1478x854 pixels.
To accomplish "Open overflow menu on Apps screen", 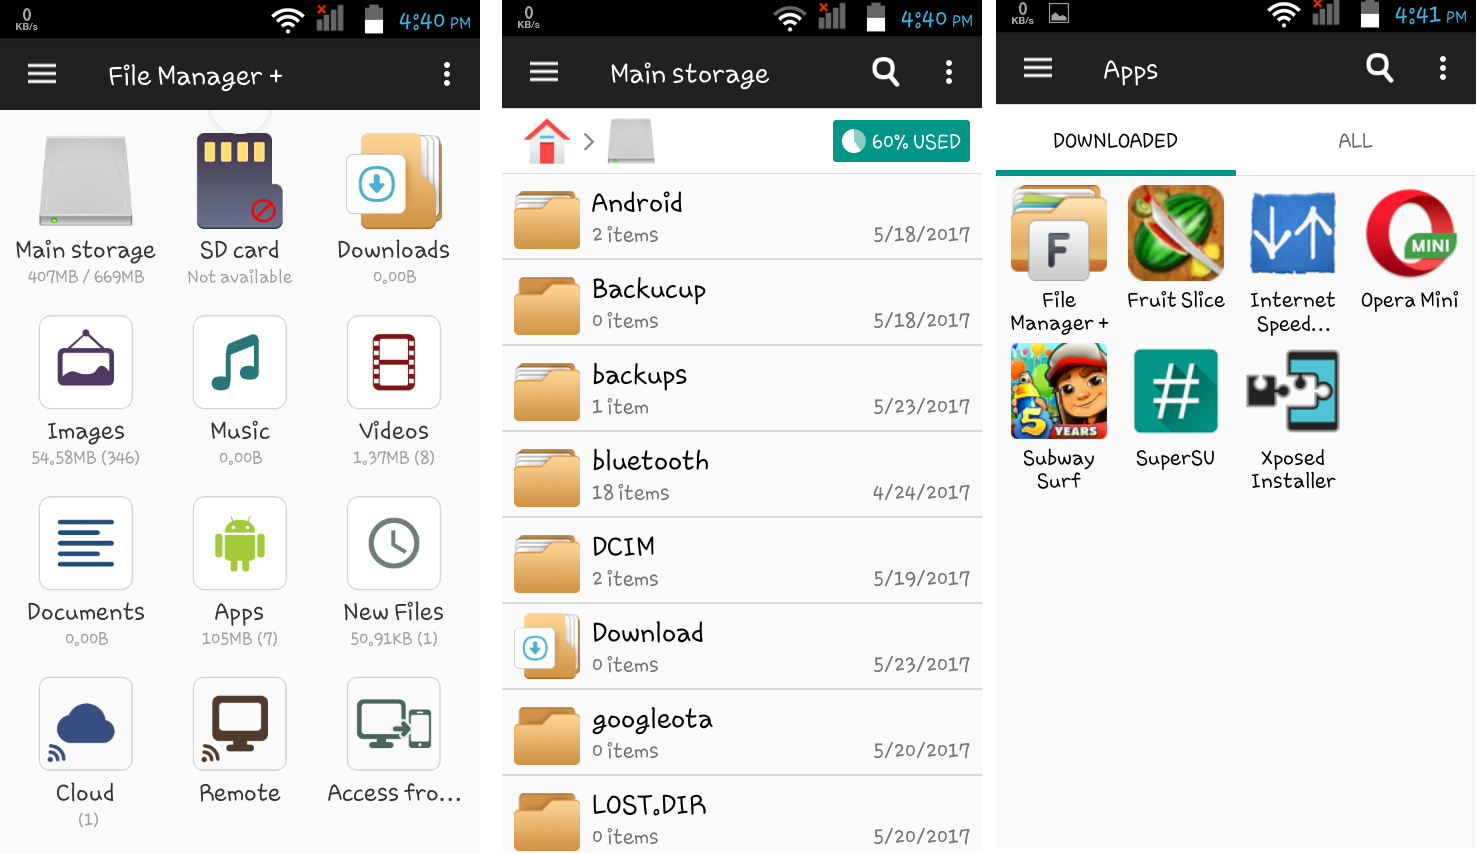I will (x=1443, y=68).
